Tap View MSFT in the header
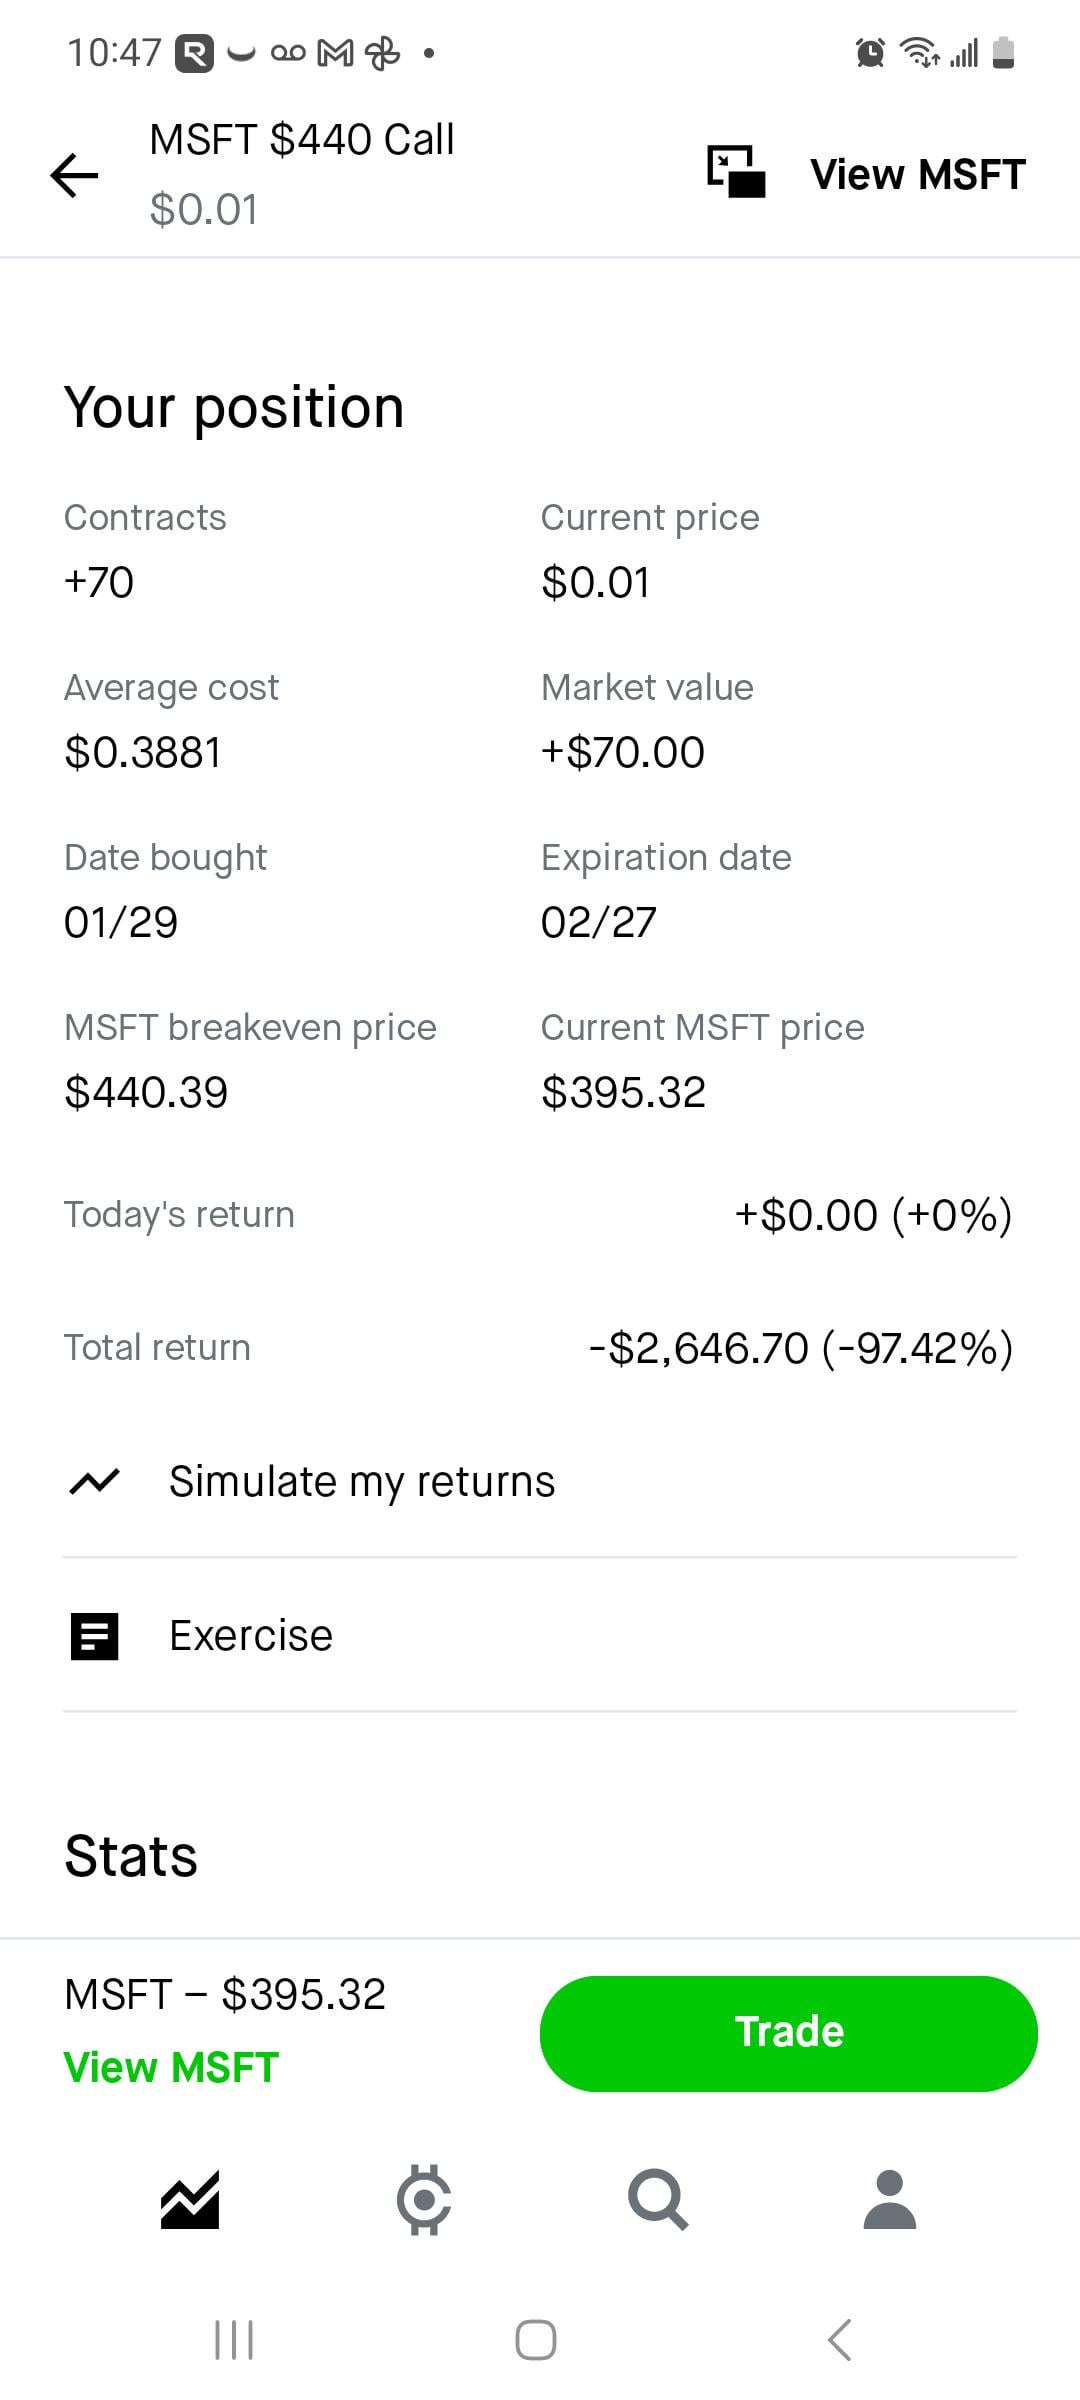 point(917,175)
